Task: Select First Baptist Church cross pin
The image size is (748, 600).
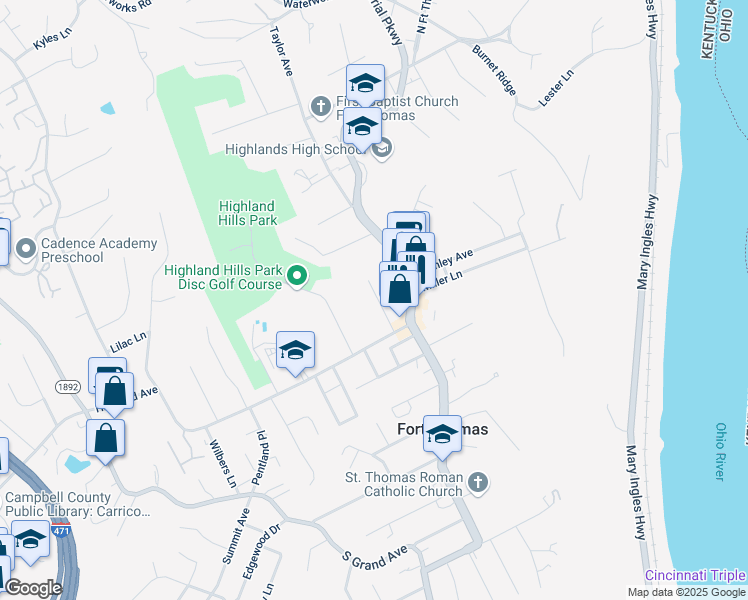Action: 321,107
